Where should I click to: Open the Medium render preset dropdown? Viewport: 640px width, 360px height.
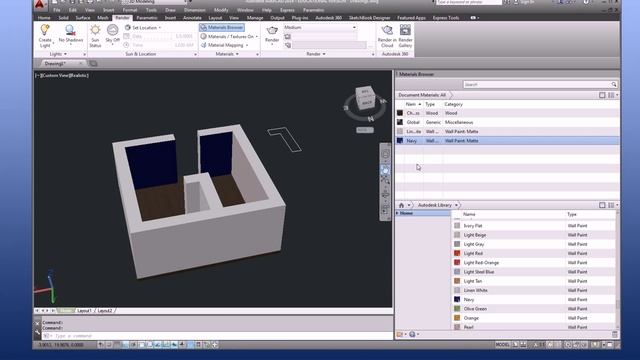(x=320, y=27)
